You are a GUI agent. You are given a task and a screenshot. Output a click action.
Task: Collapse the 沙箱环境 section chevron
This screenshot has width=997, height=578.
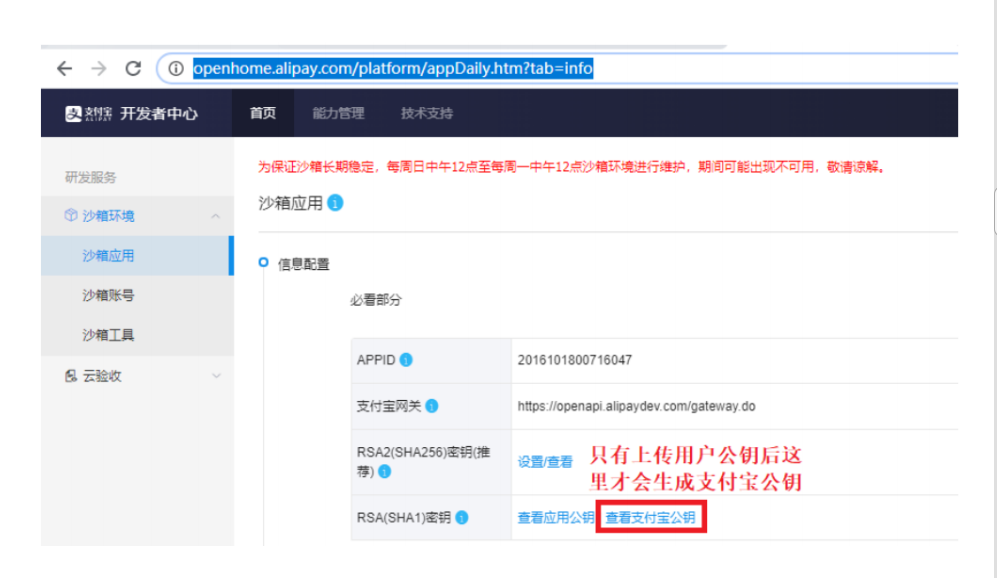click(216, 216)
